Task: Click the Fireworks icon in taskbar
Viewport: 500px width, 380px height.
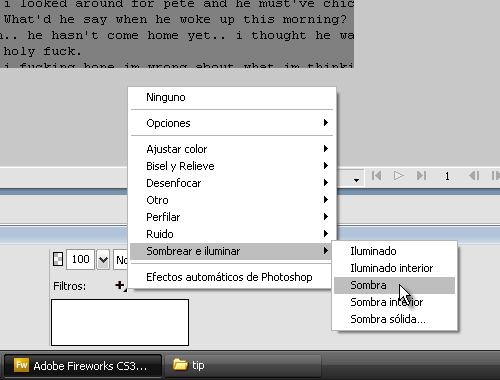Action: [22, 365]
